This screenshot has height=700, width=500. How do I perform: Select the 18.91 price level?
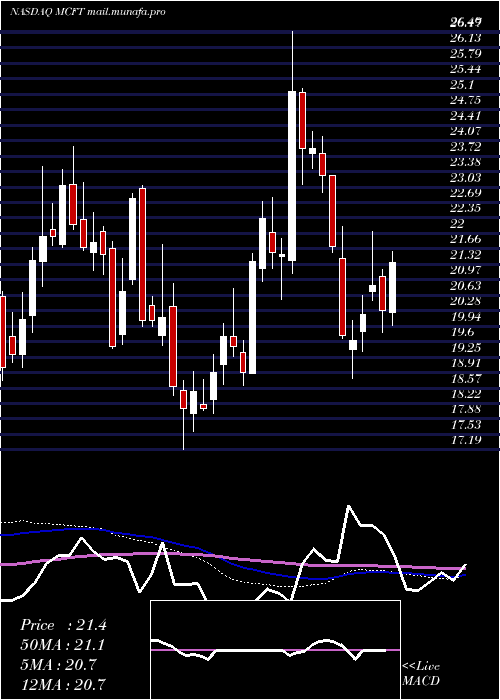coord(466,363)
